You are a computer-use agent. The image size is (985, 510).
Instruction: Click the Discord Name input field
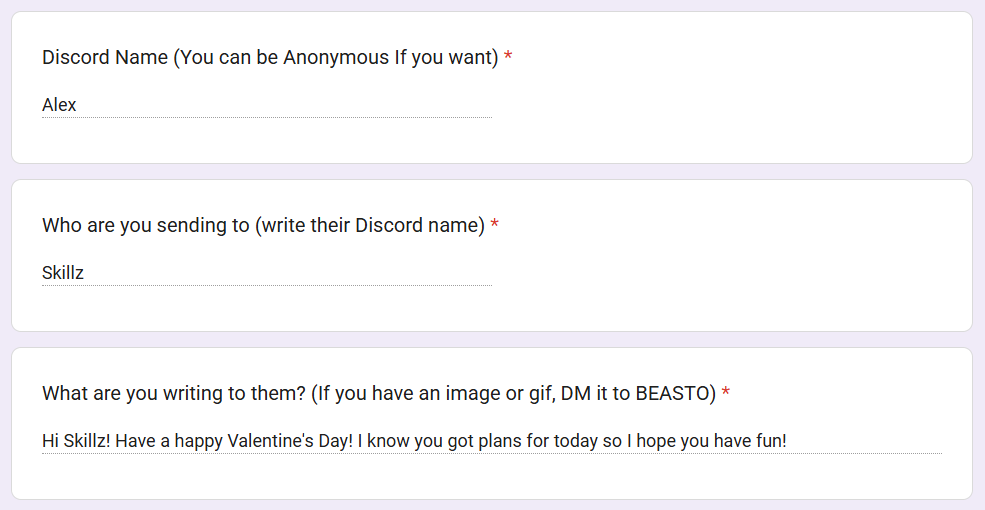[266, 105]
